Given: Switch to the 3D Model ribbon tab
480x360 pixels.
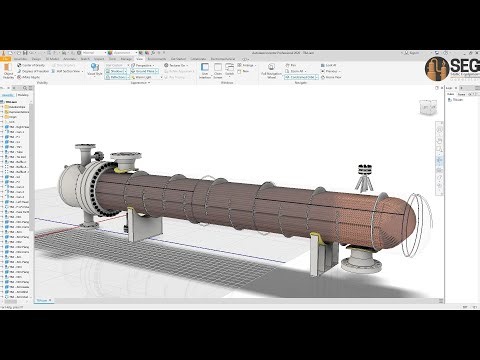Looking at the screenshot, I should [52, 59].
